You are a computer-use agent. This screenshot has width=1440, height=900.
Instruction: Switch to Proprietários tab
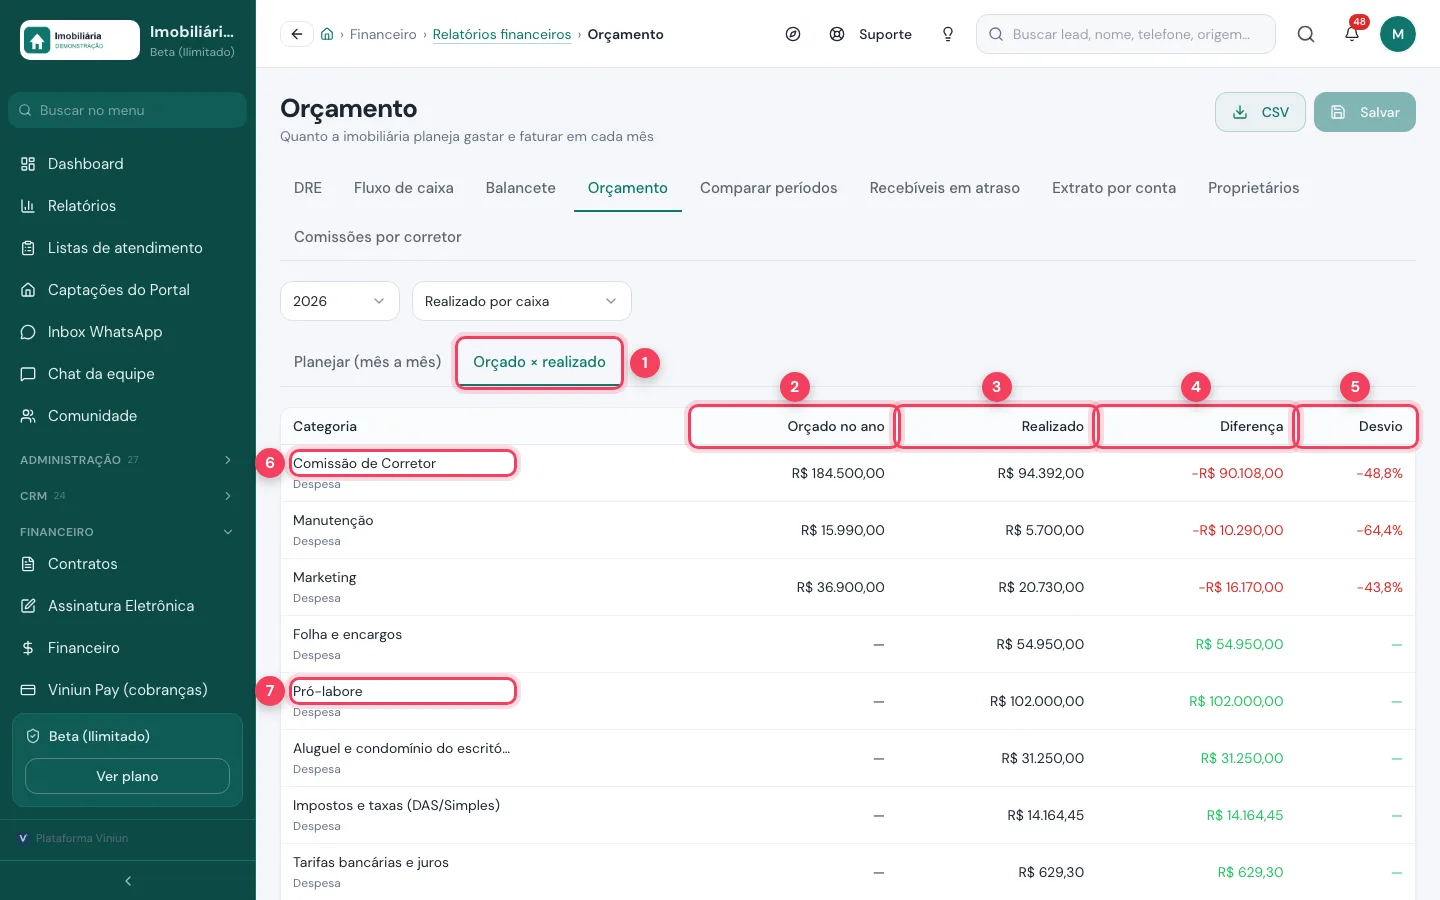pyautogui.click(x=1254, y=188)
